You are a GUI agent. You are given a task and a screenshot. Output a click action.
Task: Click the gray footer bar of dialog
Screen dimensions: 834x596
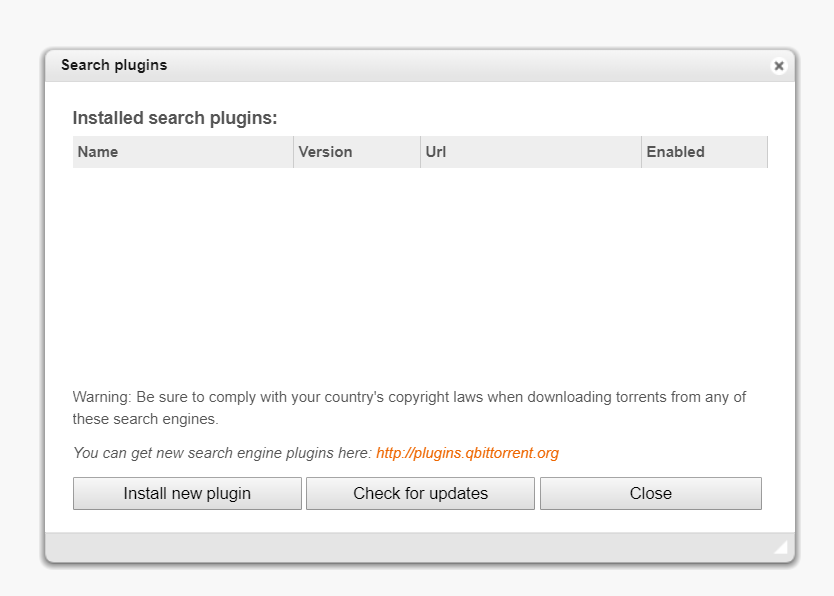click(x=410, y=548)
